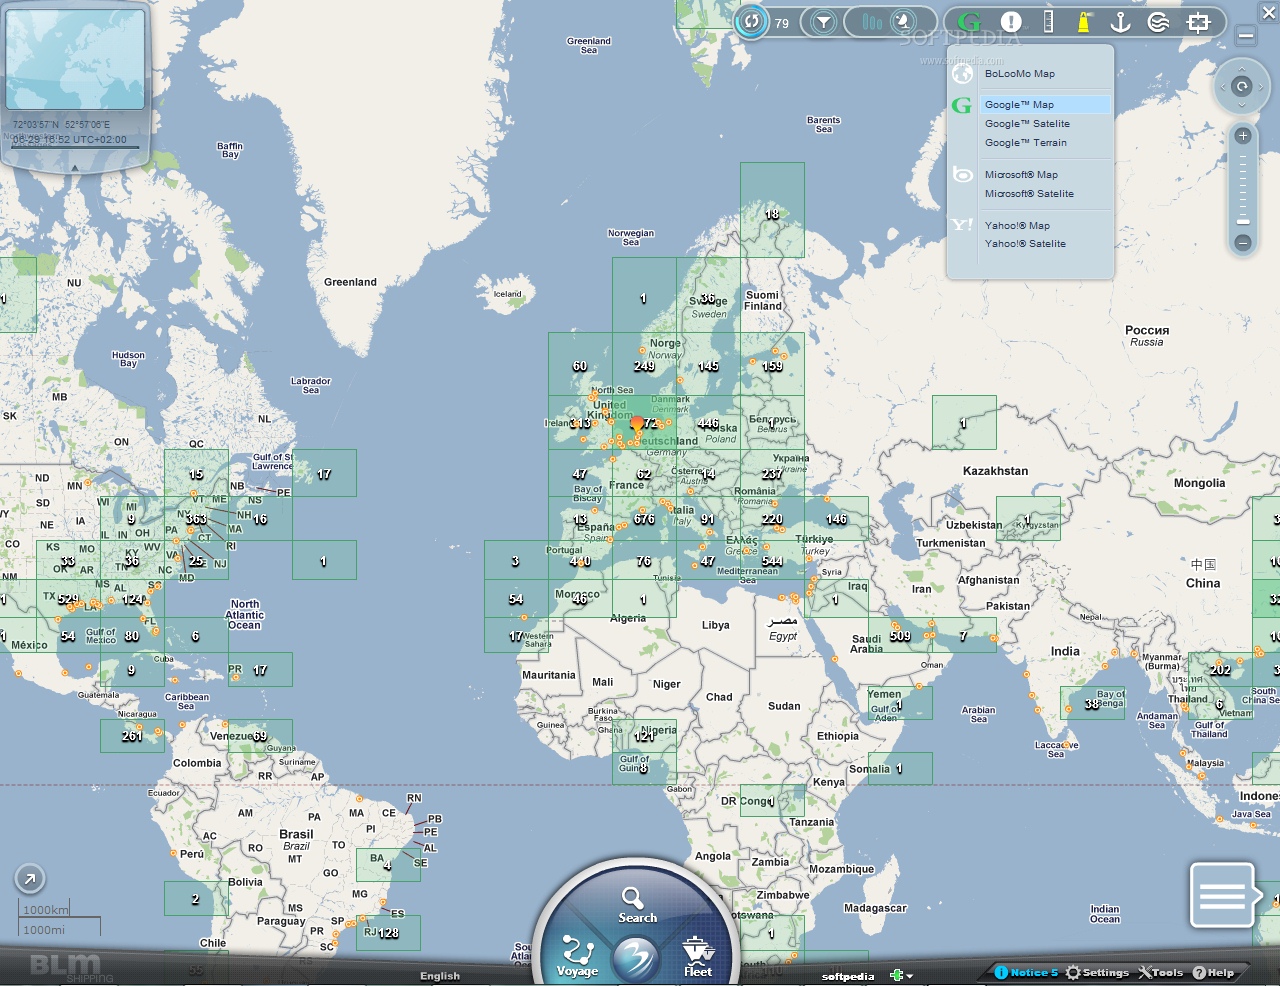Click the center BLM logo orb
This screenshot has width=1280, height=986.
coord(636,958)
